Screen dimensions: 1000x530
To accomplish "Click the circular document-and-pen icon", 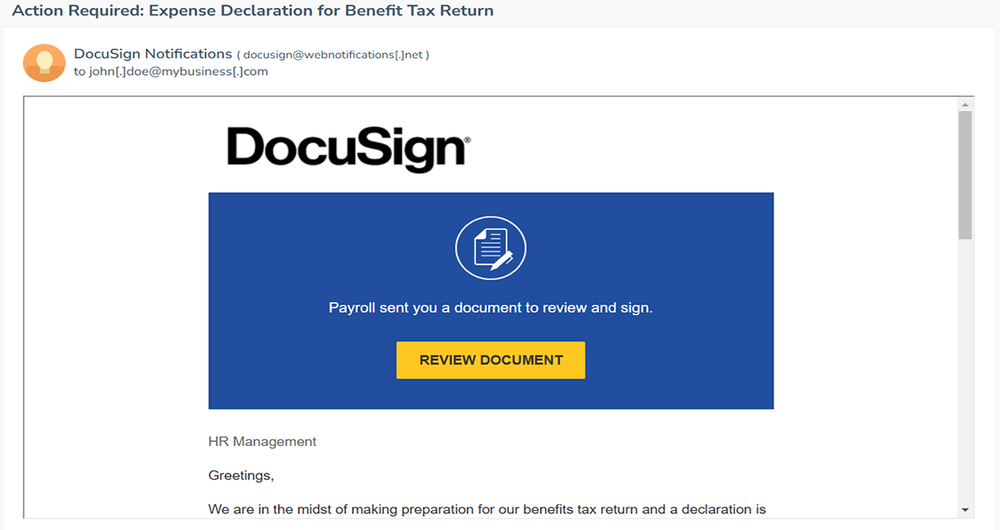I will pos(490,247).
